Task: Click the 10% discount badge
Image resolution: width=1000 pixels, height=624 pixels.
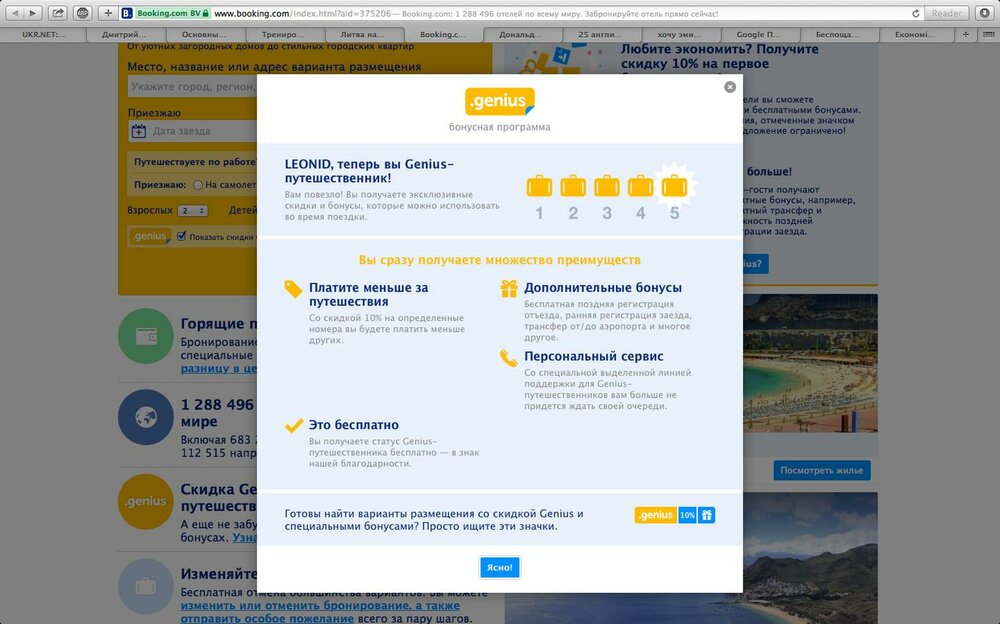Action: [x=687, y=515]
